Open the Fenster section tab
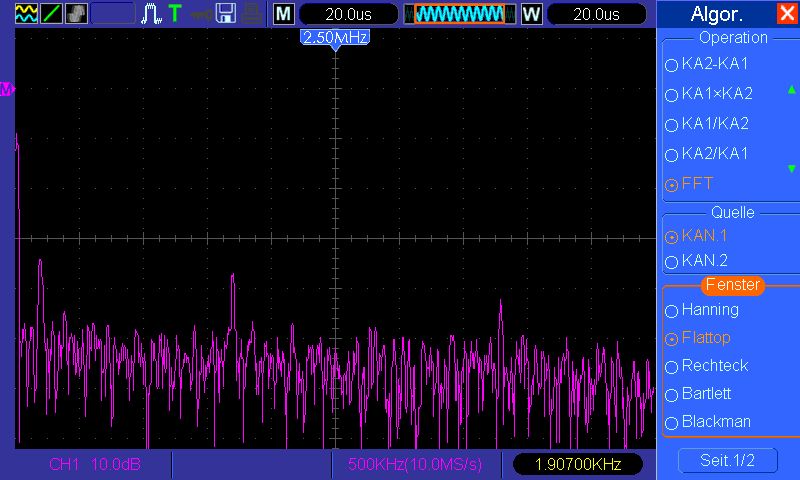Screen dimensions: 800x480 [733, 285]
